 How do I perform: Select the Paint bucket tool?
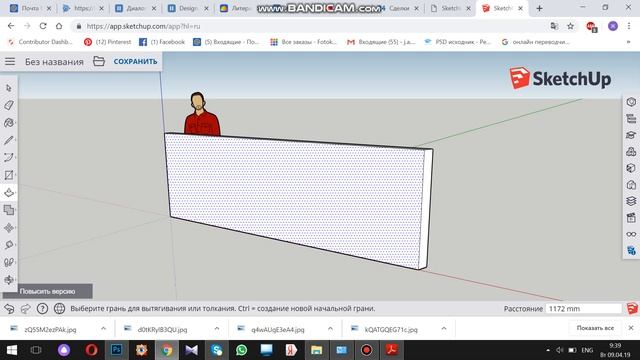point(9,123)
